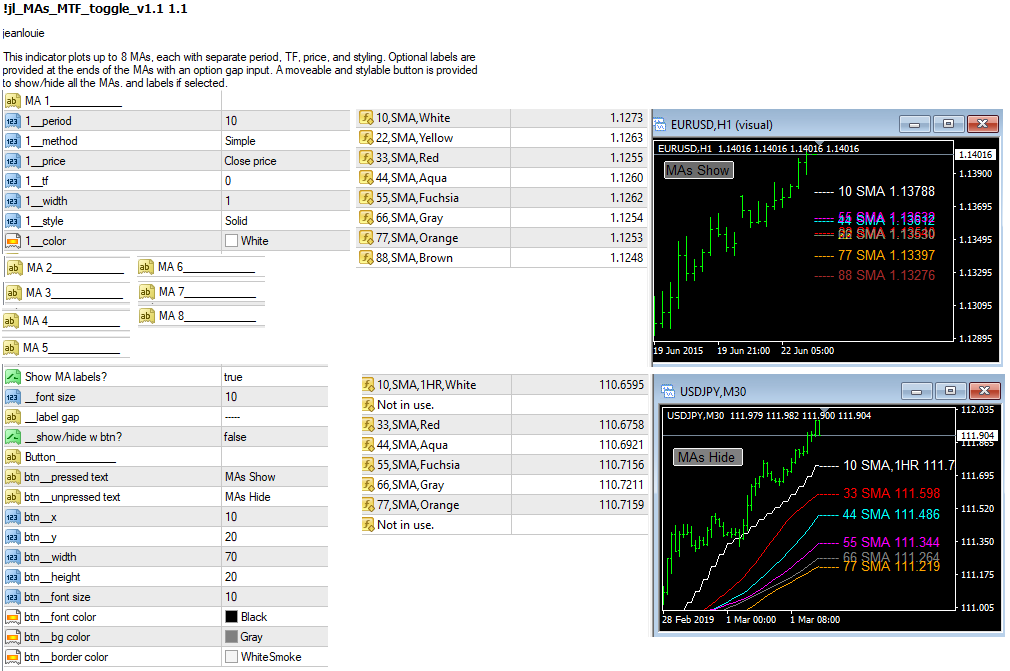1010x671 pixels.
Task: Click the 88,SMA,Brown data window icon
Action: tap(367, 258)
